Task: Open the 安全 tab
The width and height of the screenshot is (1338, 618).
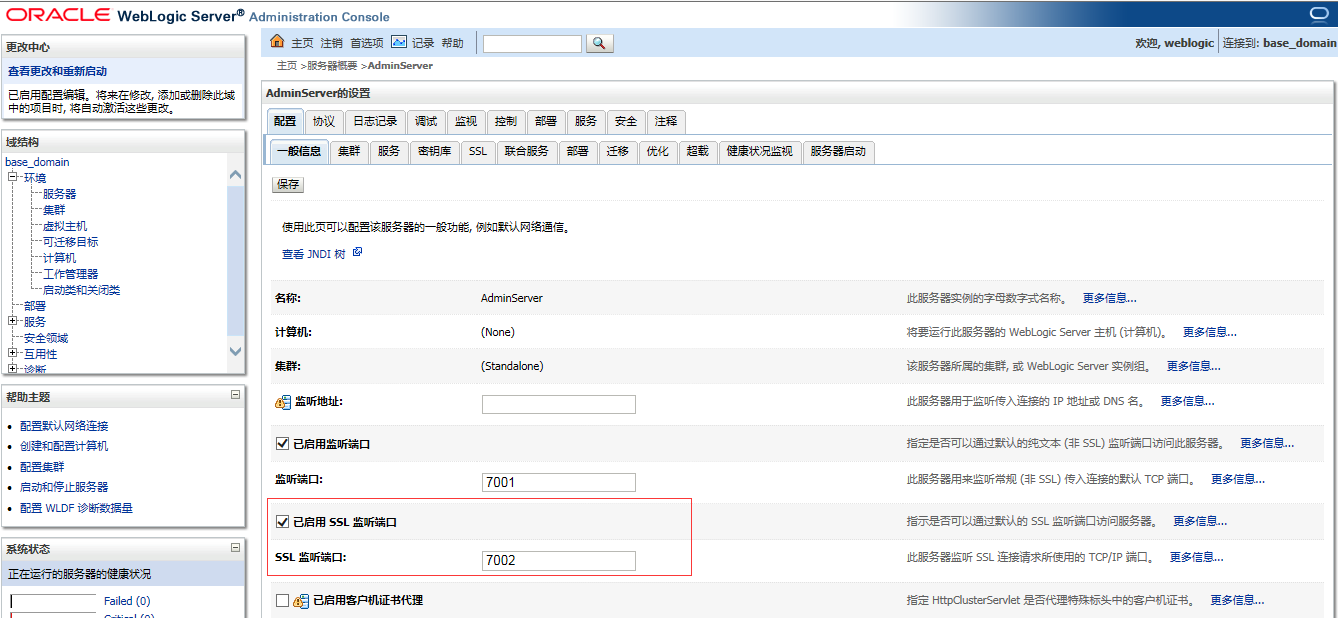Action: pos(626,121)
